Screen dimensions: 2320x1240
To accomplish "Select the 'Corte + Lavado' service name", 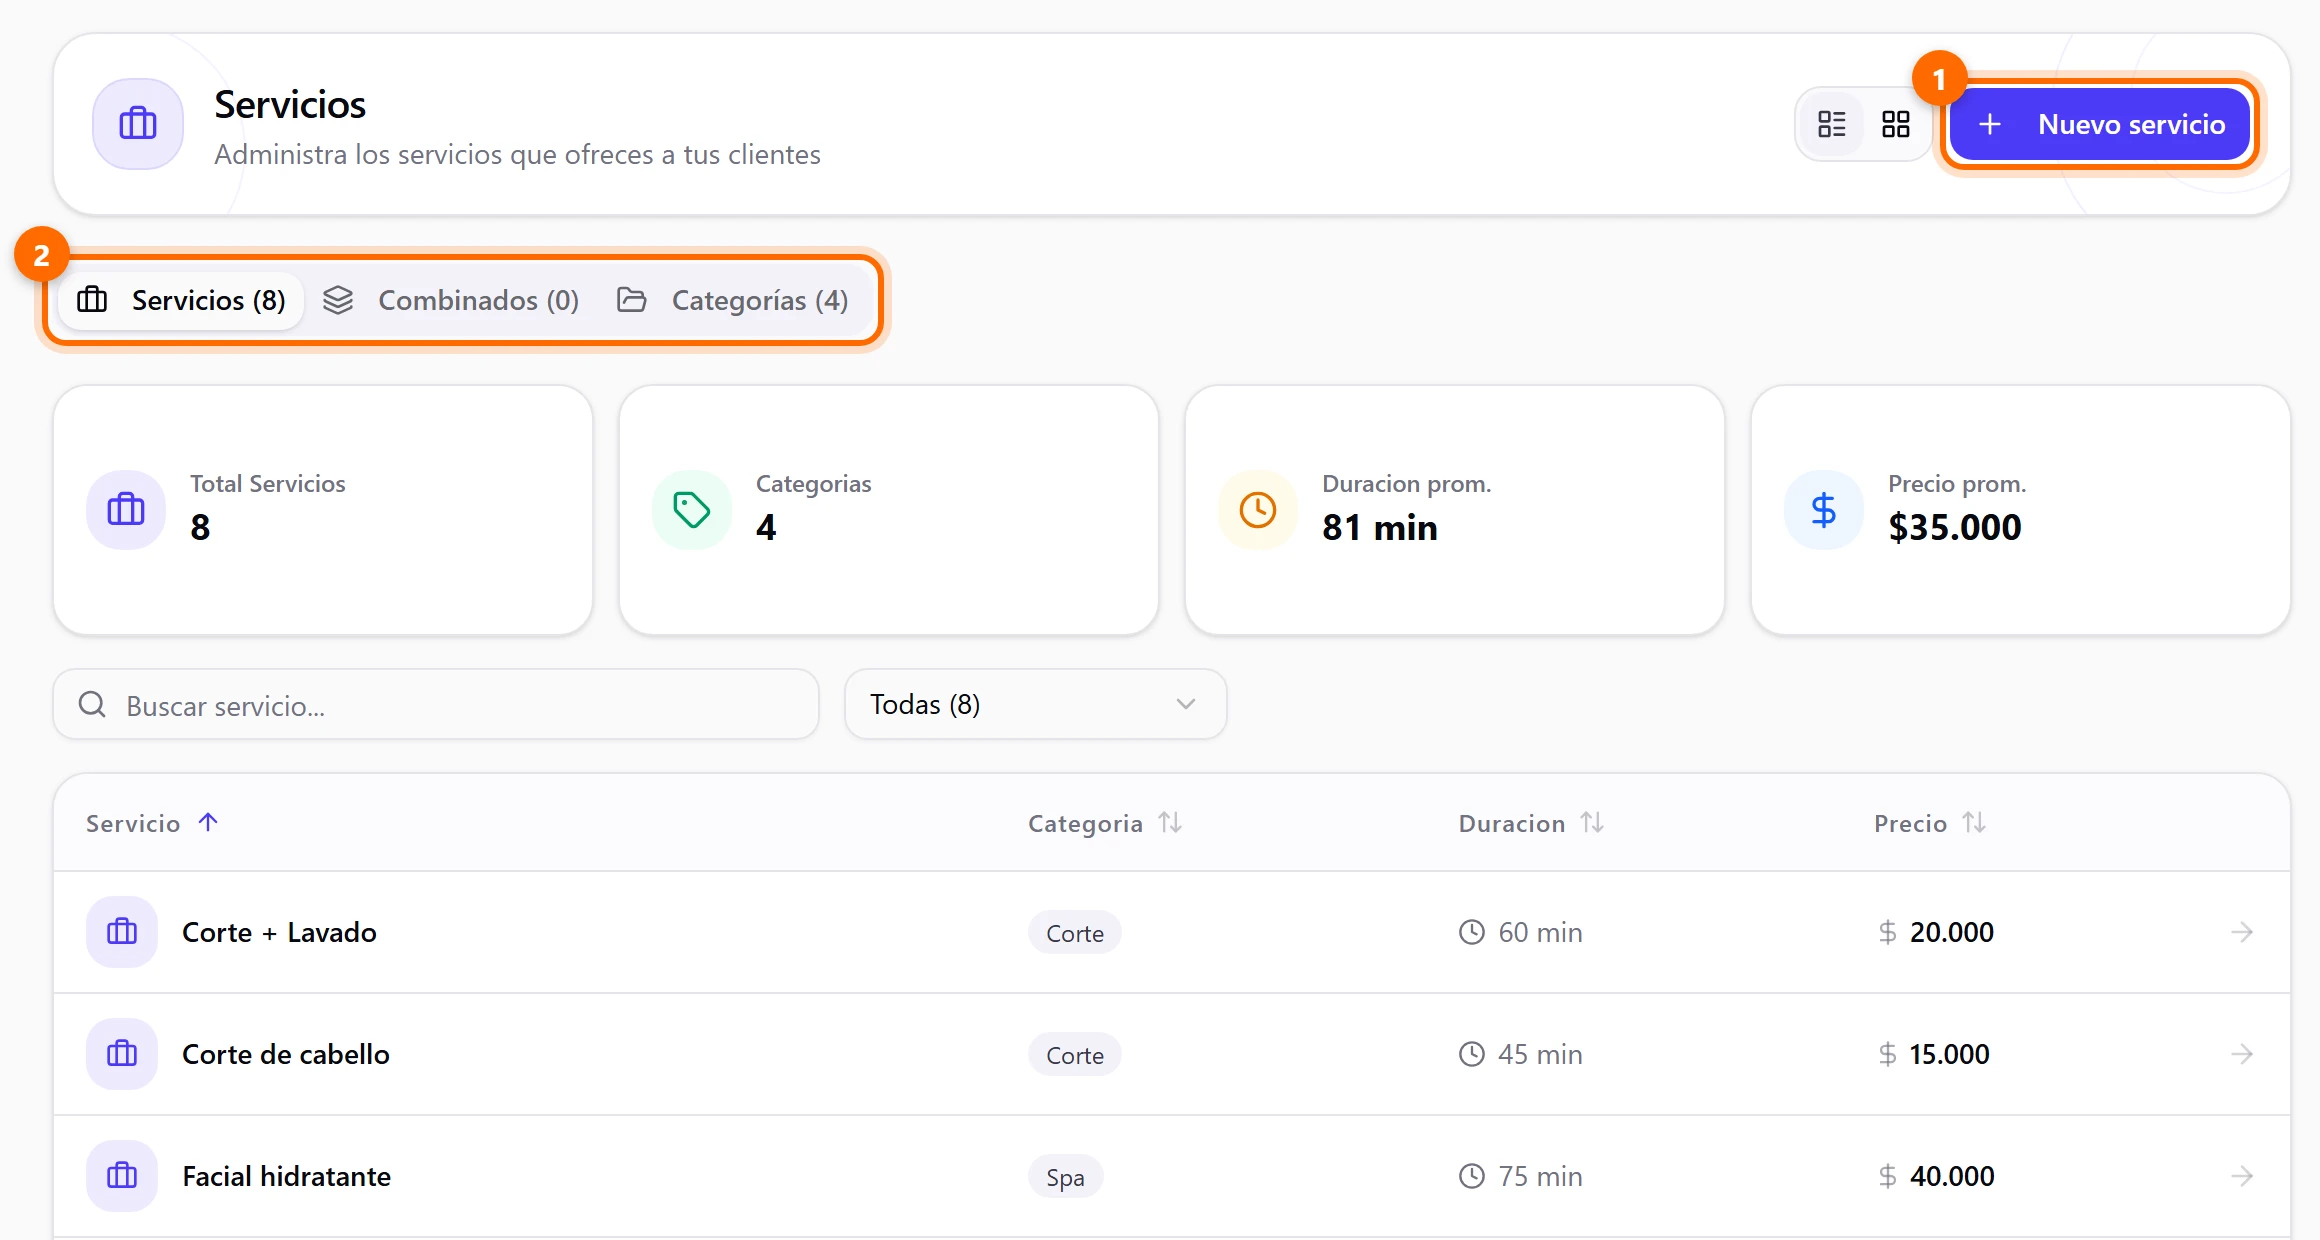I will pyautogui.click(x=279, y=932).
